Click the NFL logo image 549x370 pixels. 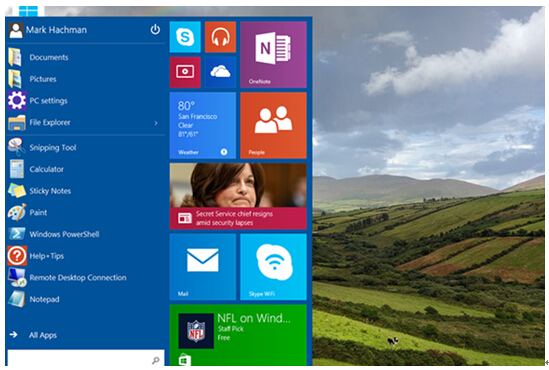click(196, 331)
